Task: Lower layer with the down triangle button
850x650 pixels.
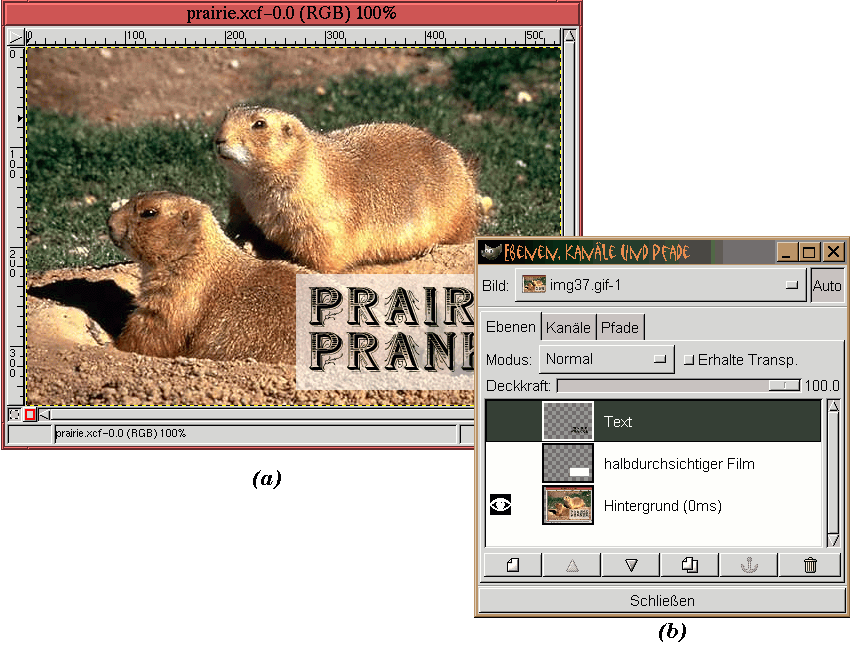Action: click(630, 565)
